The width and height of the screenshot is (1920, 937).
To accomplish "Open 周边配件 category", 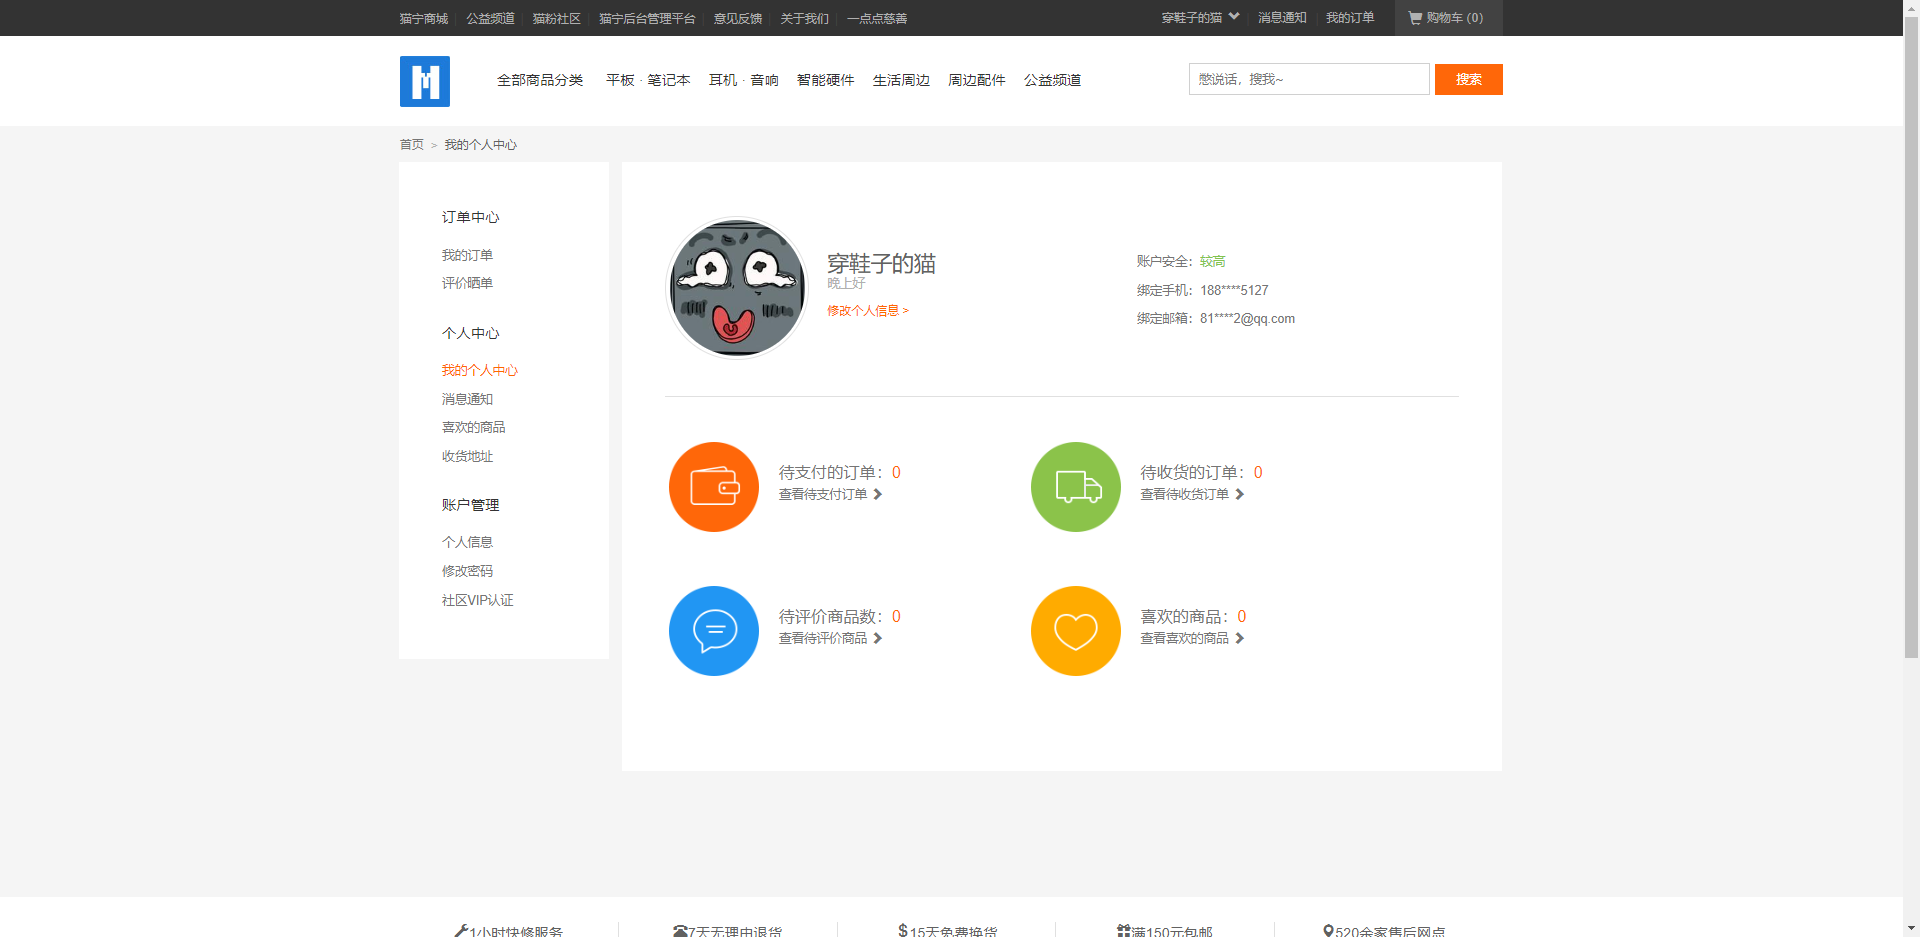I will click(977, 80).
